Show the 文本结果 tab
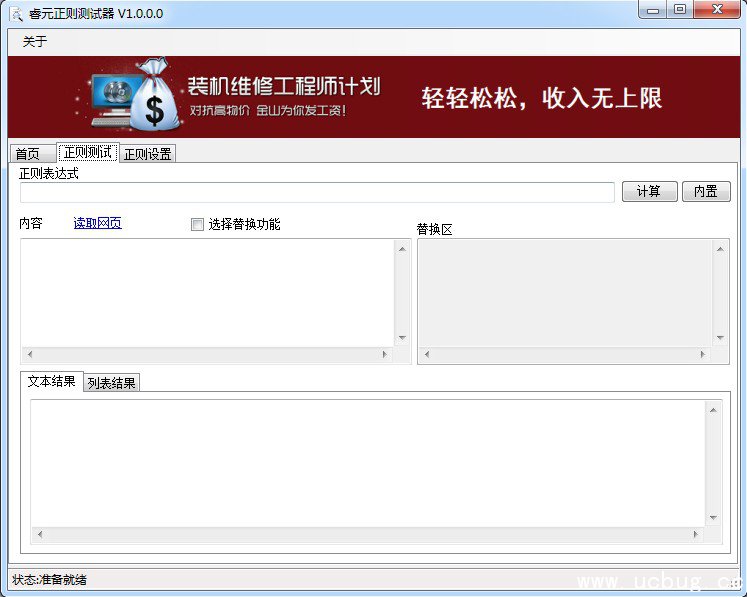This screenshot has height=597, width=747. coord(51,382)
